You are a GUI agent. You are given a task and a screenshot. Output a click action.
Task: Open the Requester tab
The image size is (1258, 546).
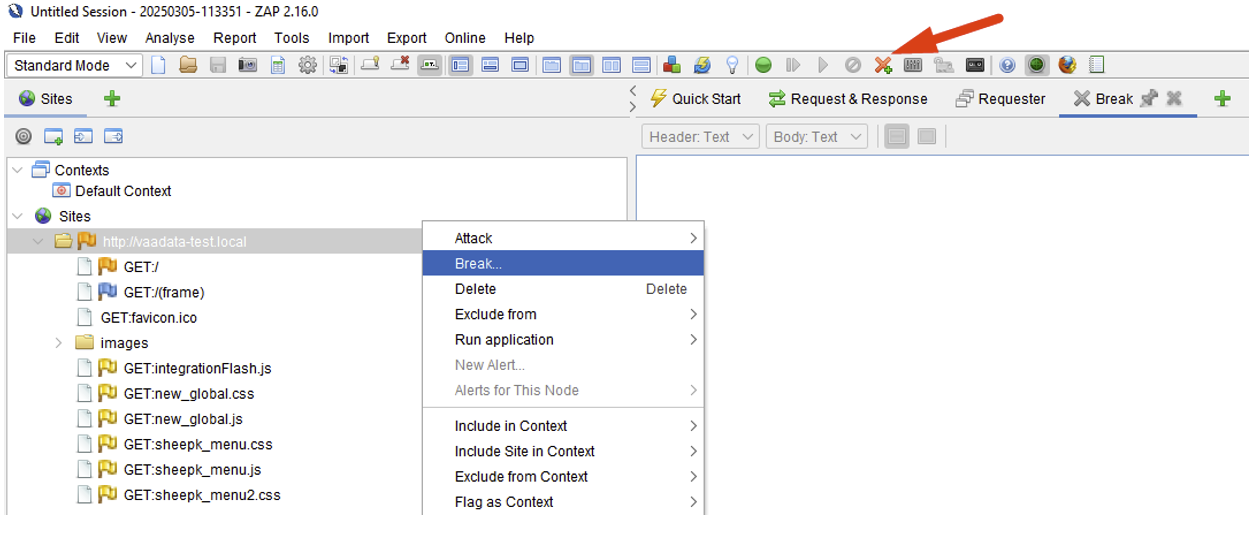1001,99
